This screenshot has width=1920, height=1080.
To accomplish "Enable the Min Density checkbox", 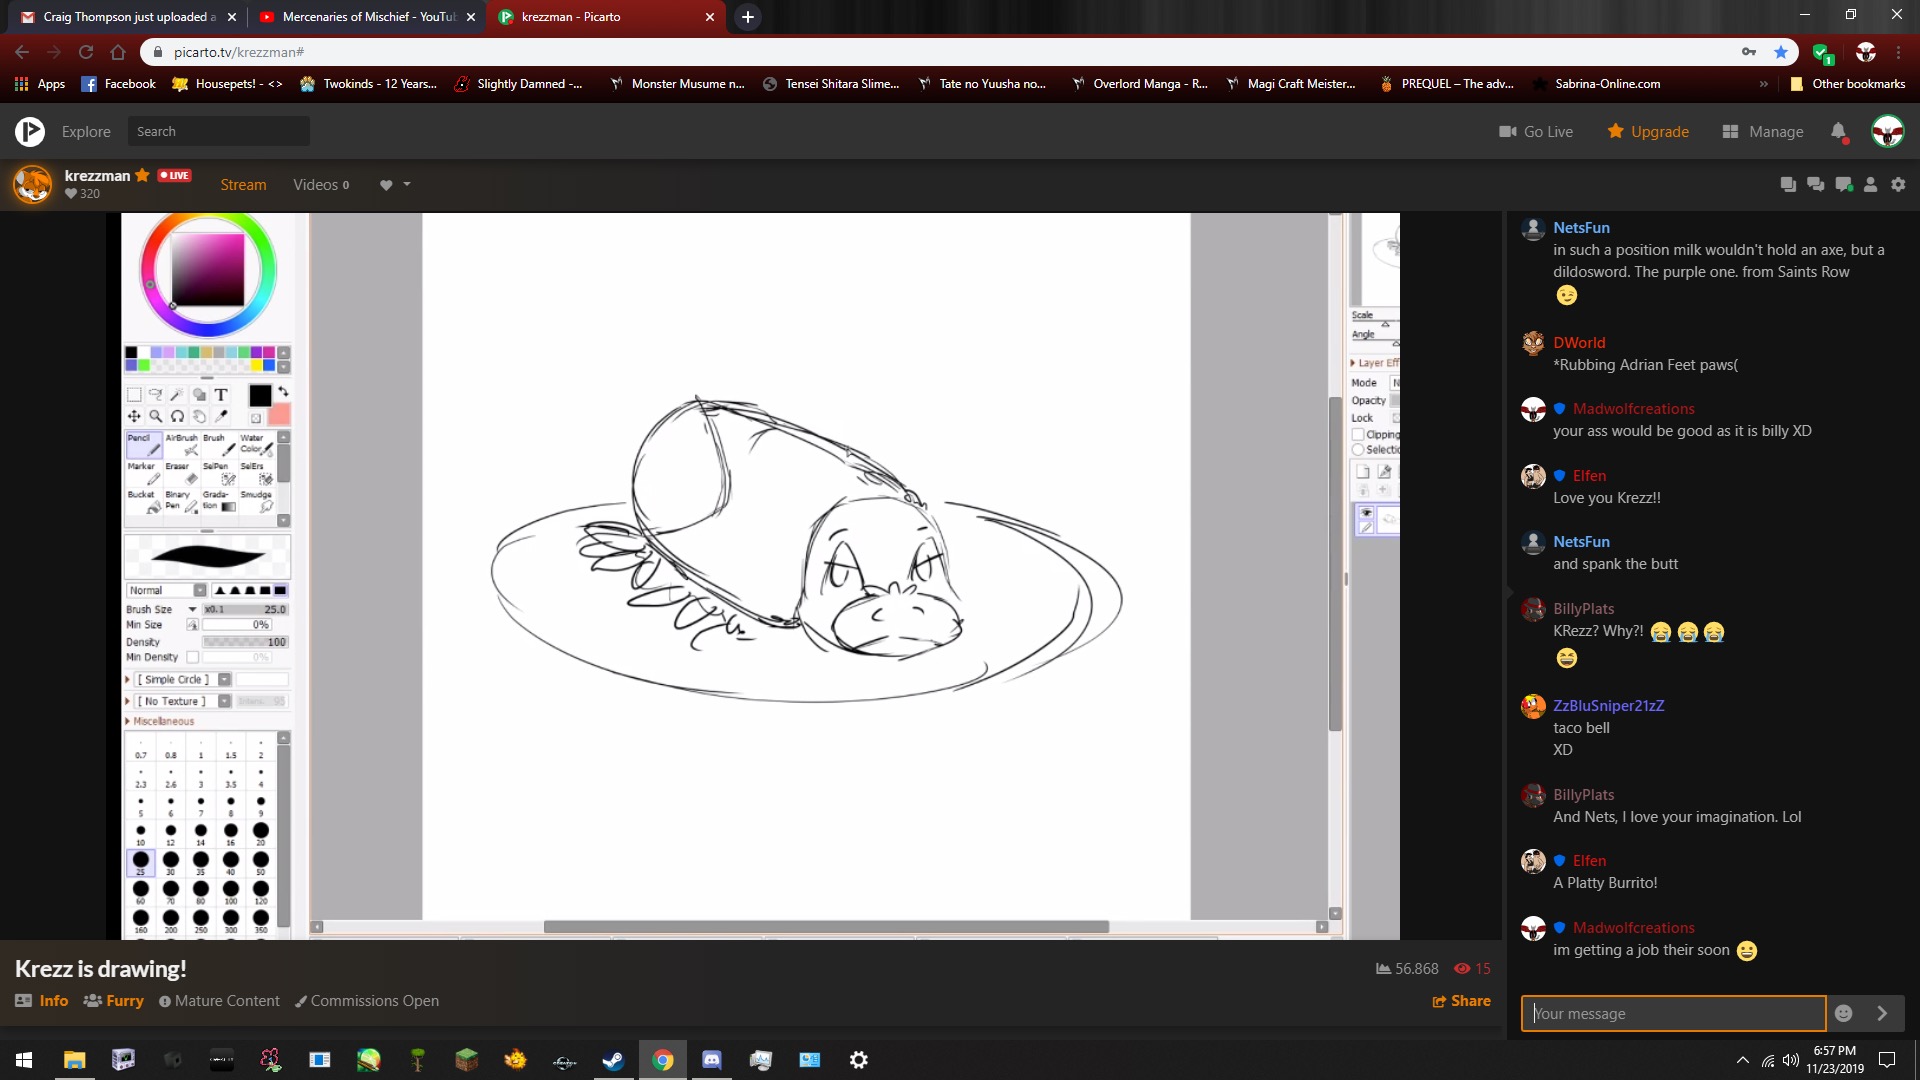I will point(193,657).
